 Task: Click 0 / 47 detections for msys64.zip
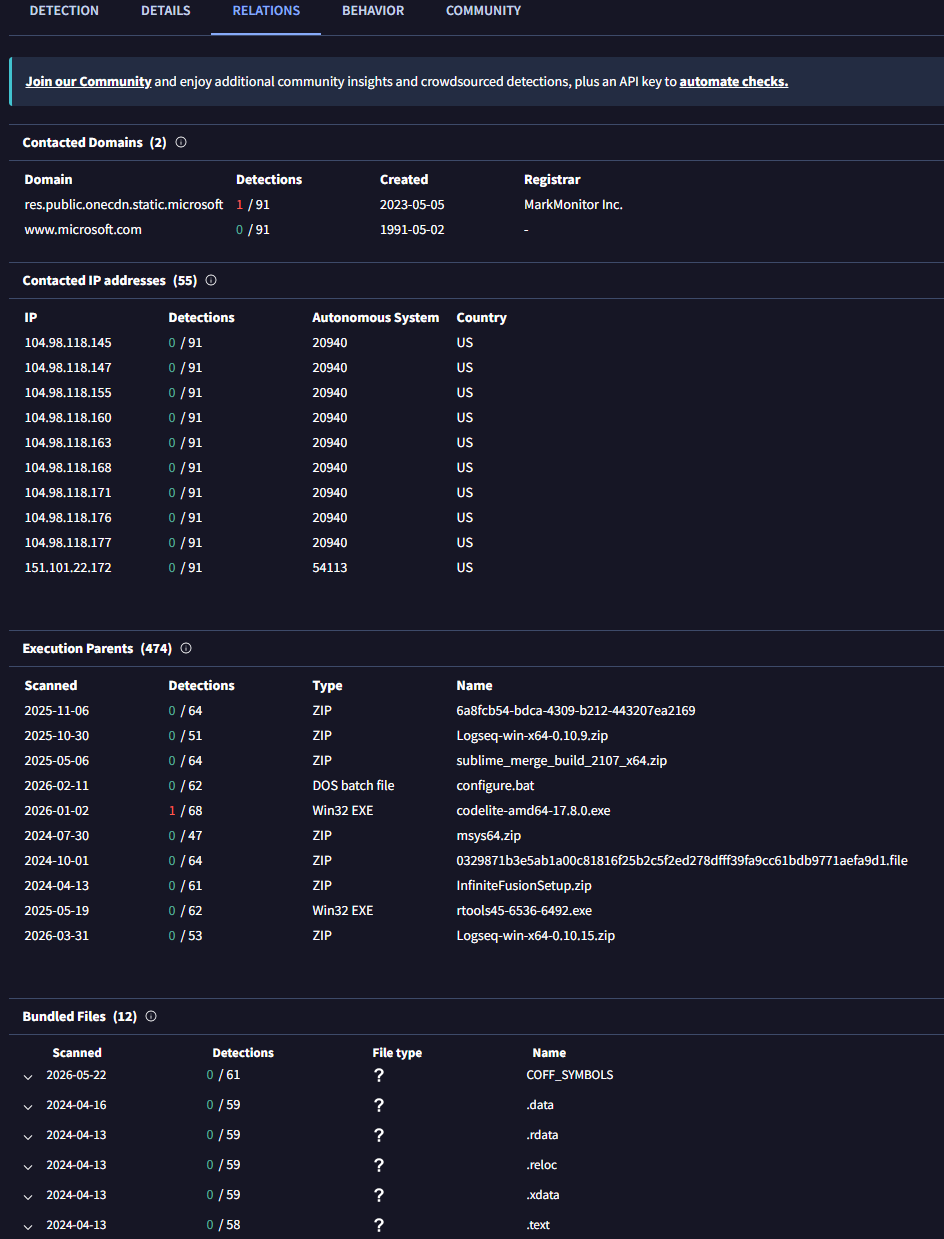click(185, 835)
